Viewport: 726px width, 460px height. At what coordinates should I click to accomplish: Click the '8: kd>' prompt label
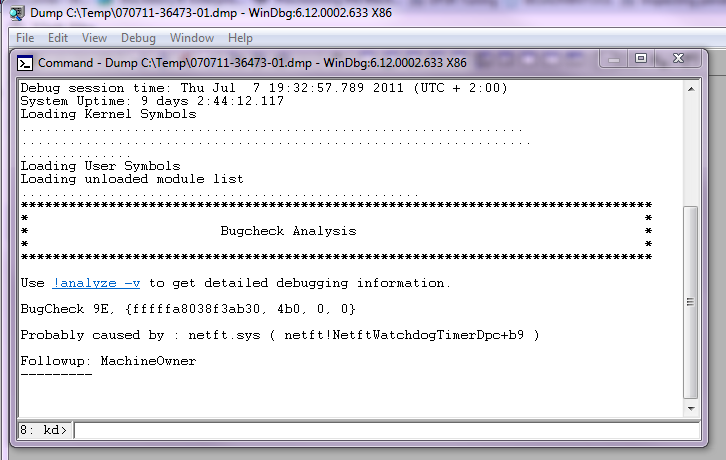click(44, 430)
